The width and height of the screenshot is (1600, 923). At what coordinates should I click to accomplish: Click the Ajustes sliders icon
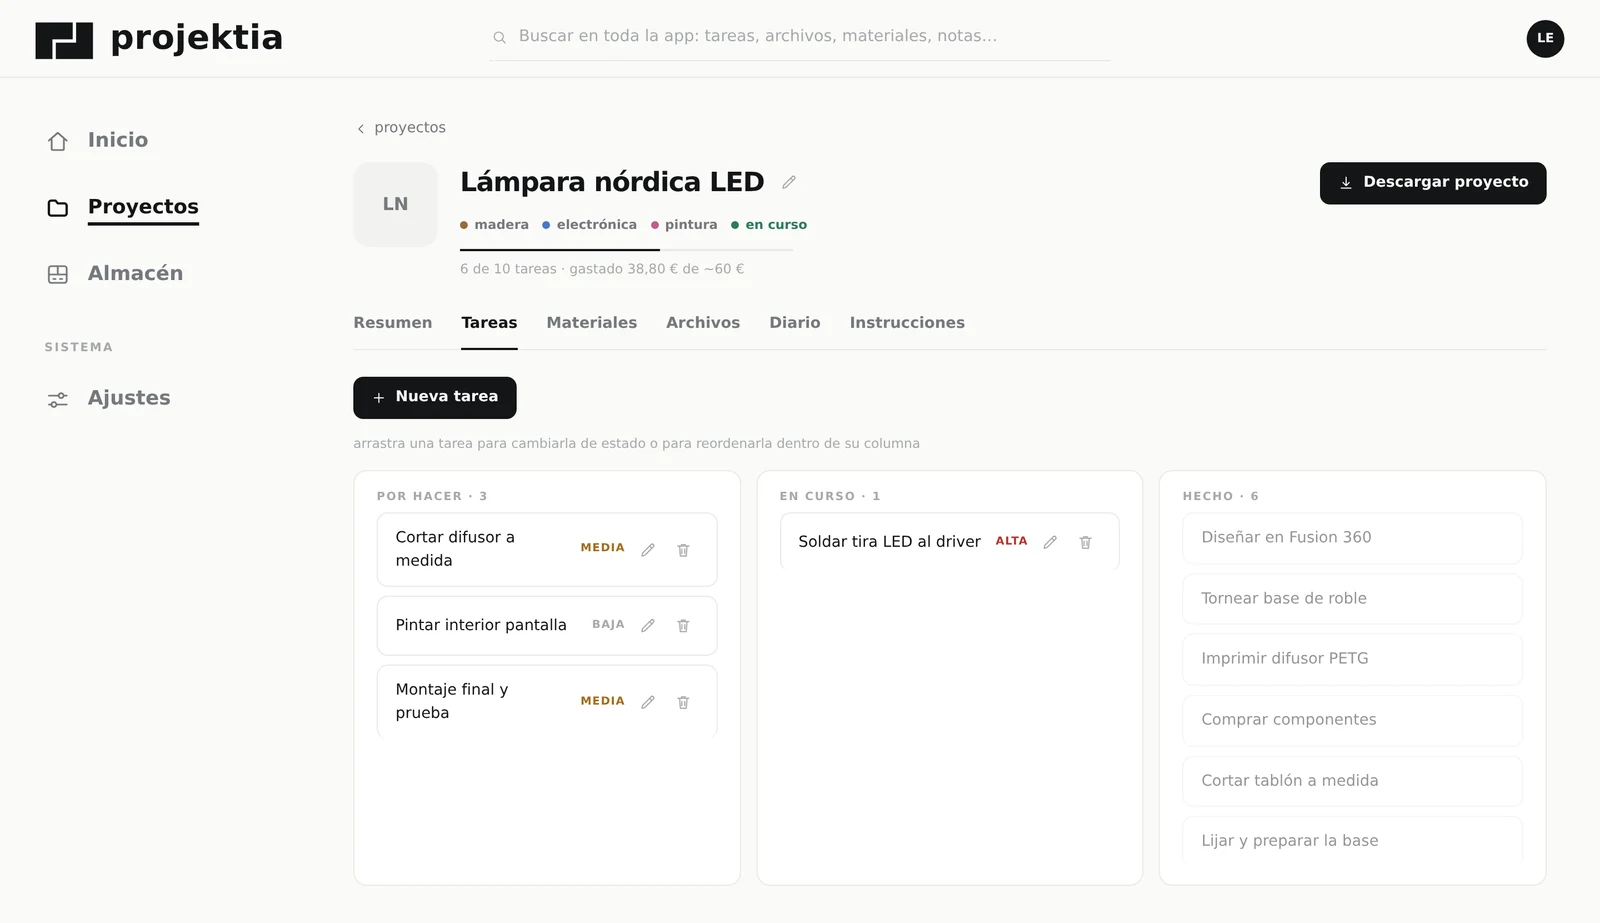(58, 399)
